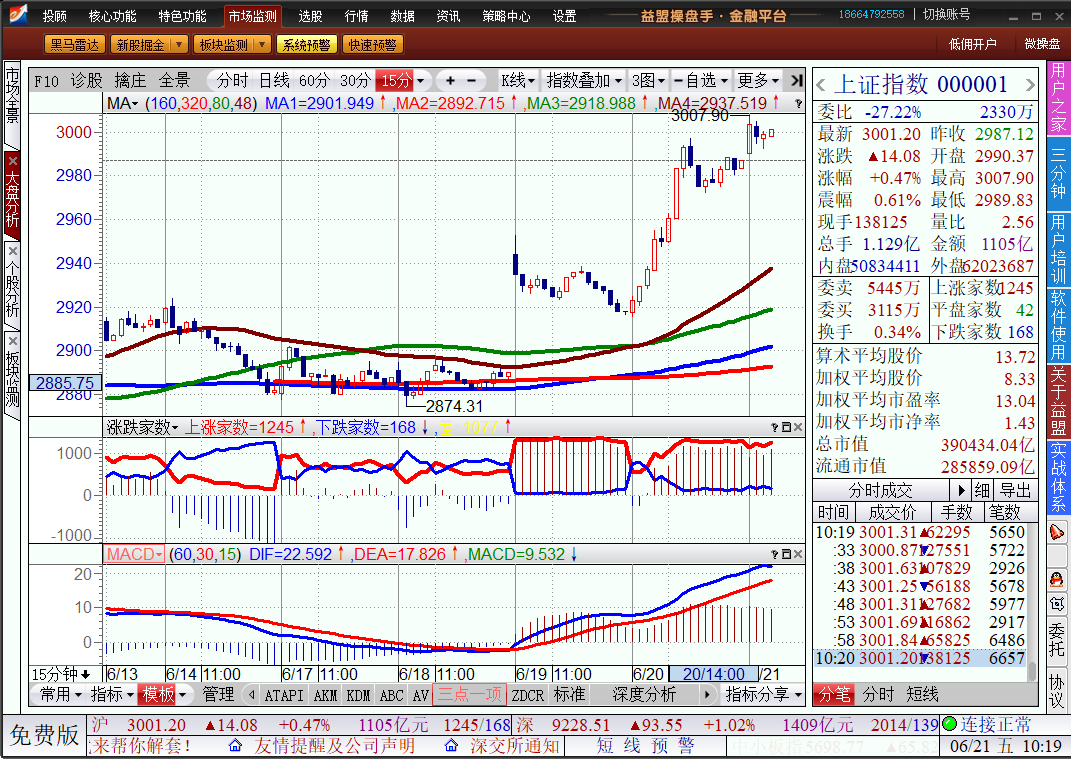Open the 自选 dropdown

click(701, 81)
